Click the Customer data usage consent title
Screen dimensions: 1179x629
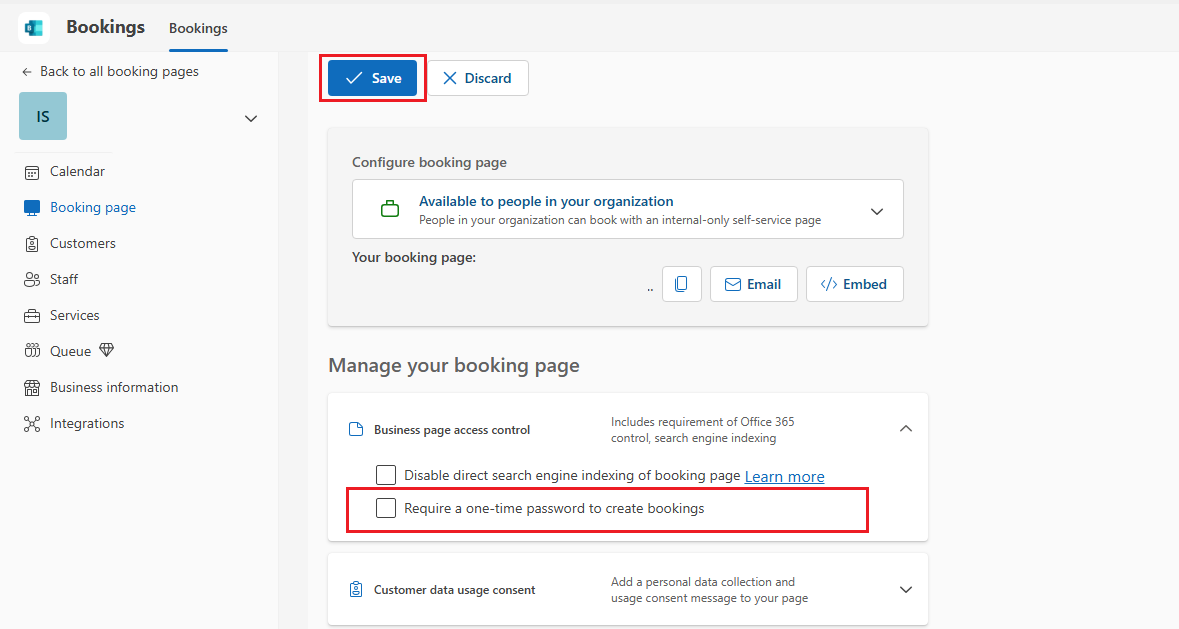click(455, 590)
